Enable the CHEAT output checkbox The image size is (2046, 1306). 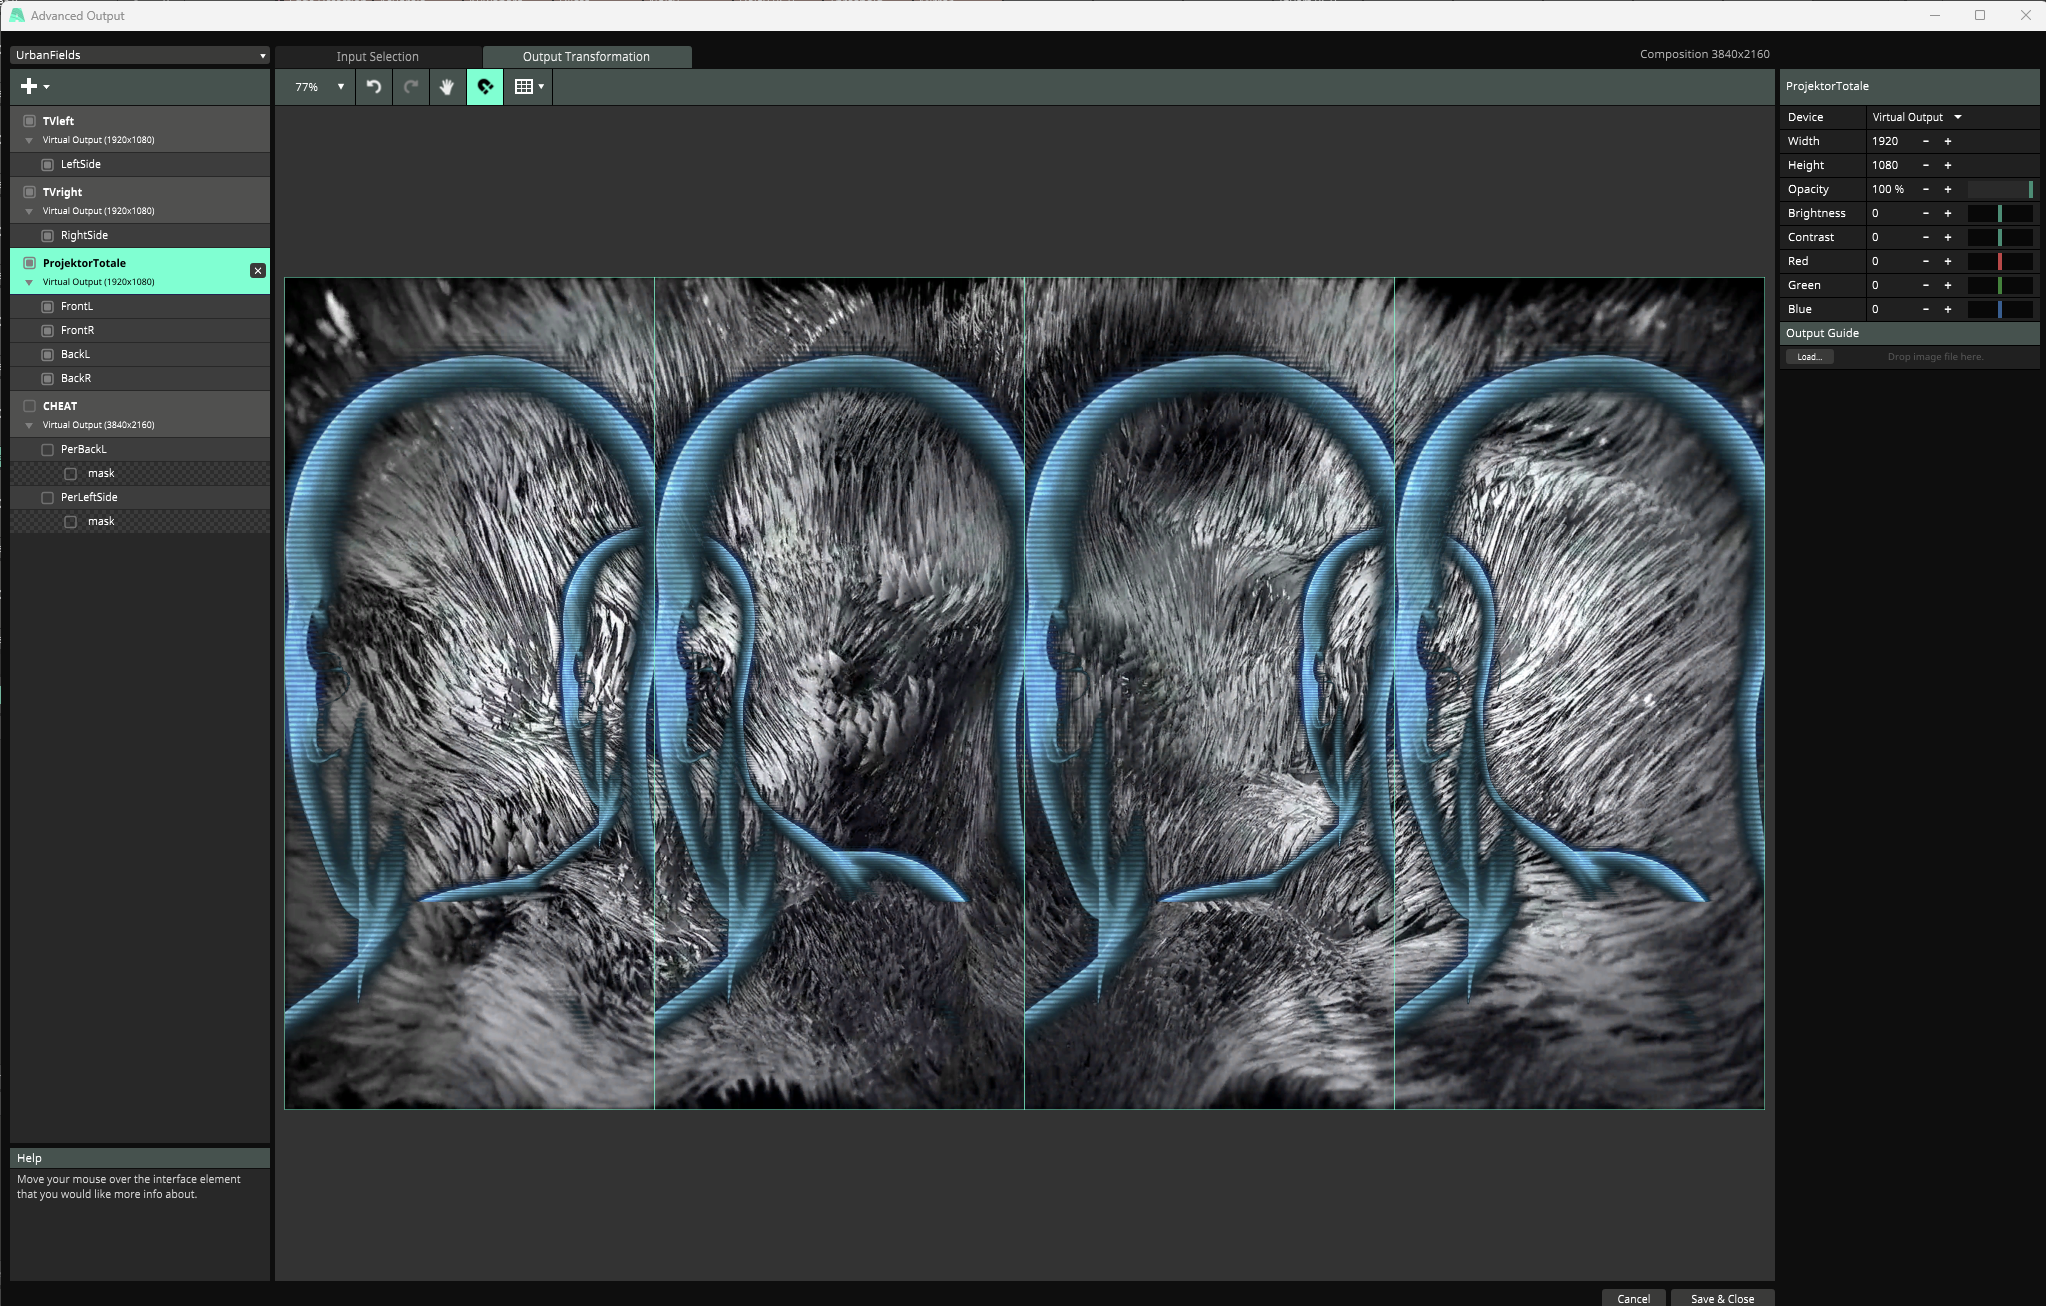[x=30, y=406]
